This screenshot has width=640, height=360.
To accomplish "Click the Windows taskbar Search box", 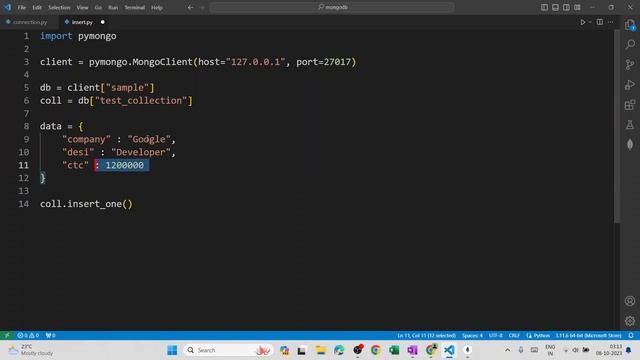I will 228,350.
